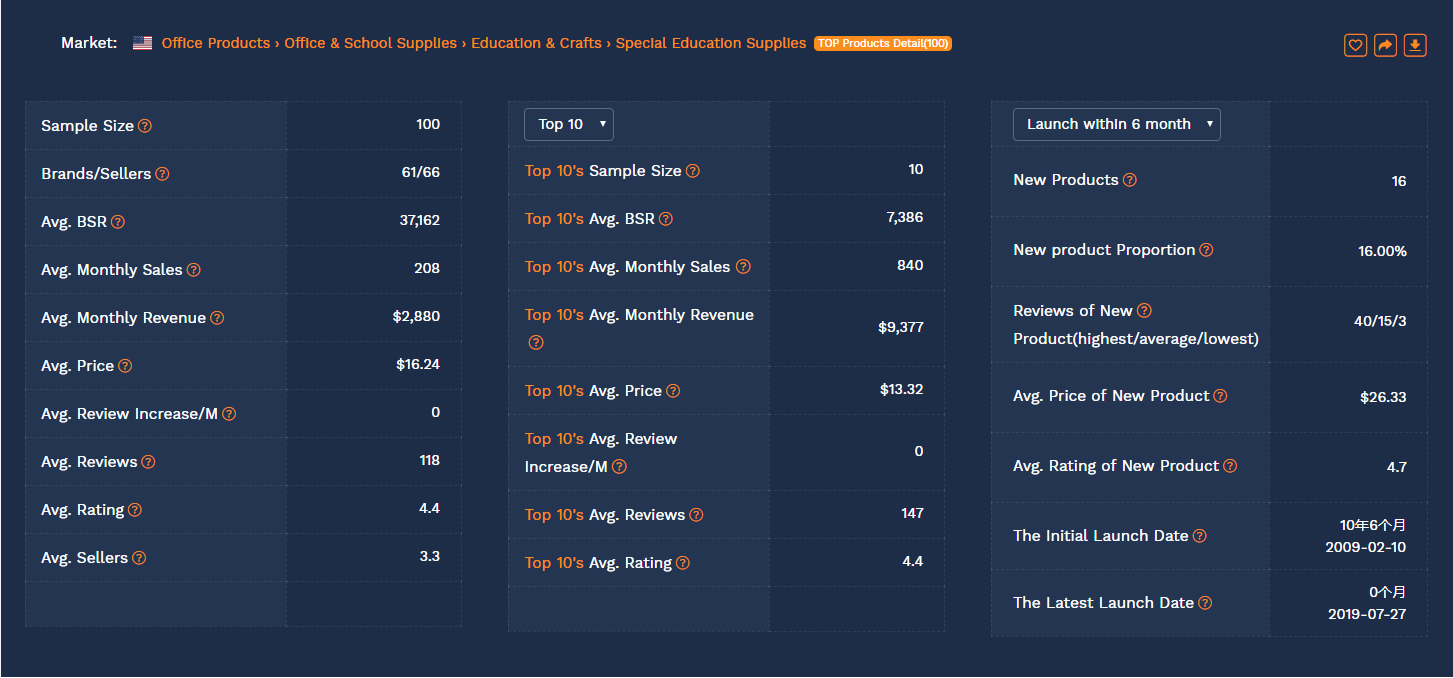Click help icon beside Top 10's Avg. Reviews
This screenshot has width=1453, height=678.
(x=696, y=515)
